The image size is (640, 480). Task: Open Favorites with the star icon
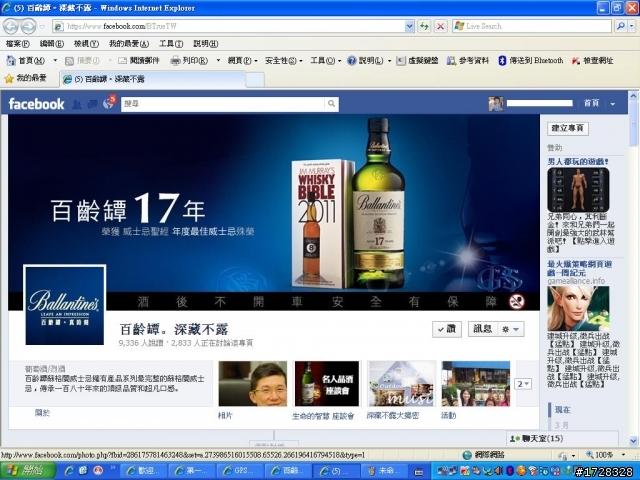coord(9,78)
